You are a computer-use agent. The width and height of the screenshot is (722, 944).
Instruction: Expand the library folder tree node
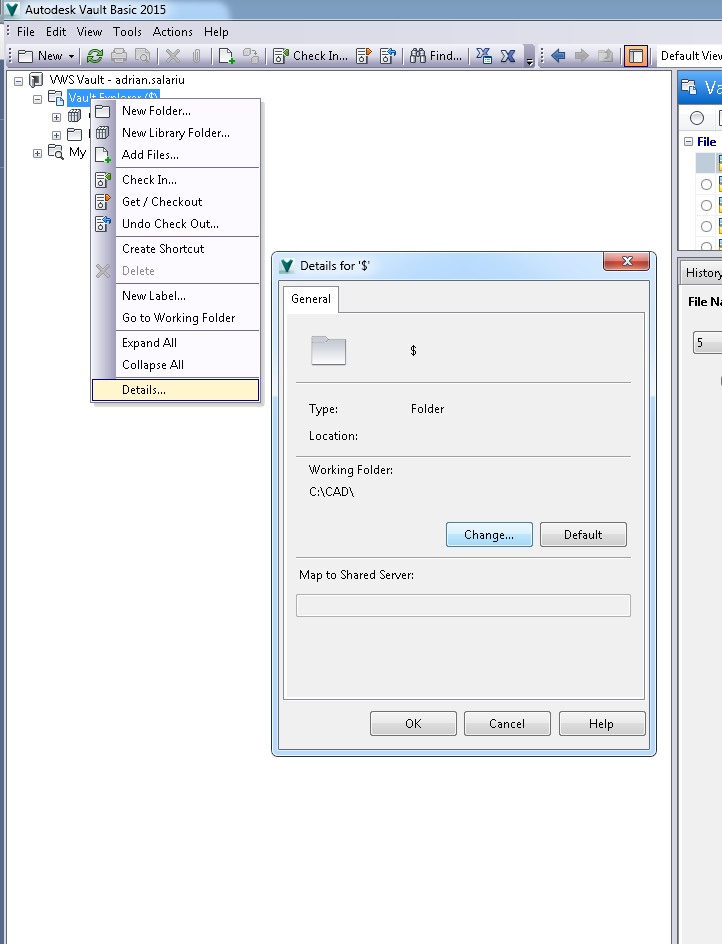(x=56, y=117)
